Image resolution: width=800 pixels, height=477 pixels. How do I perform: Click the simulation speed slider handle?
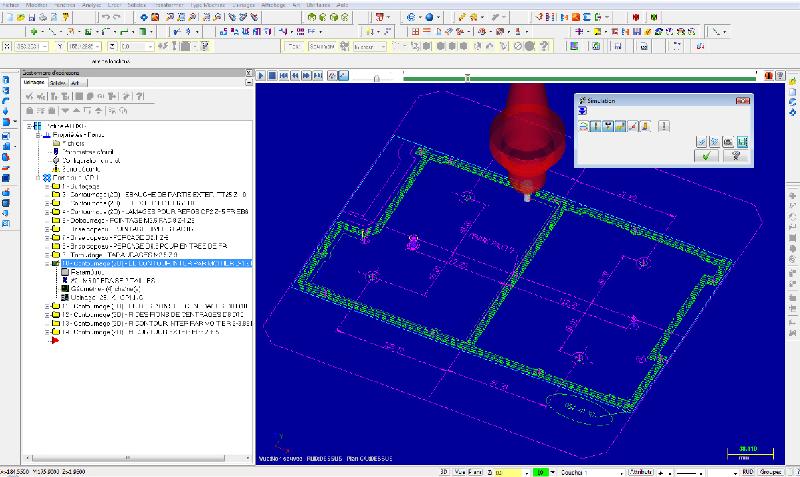[377, 78]
